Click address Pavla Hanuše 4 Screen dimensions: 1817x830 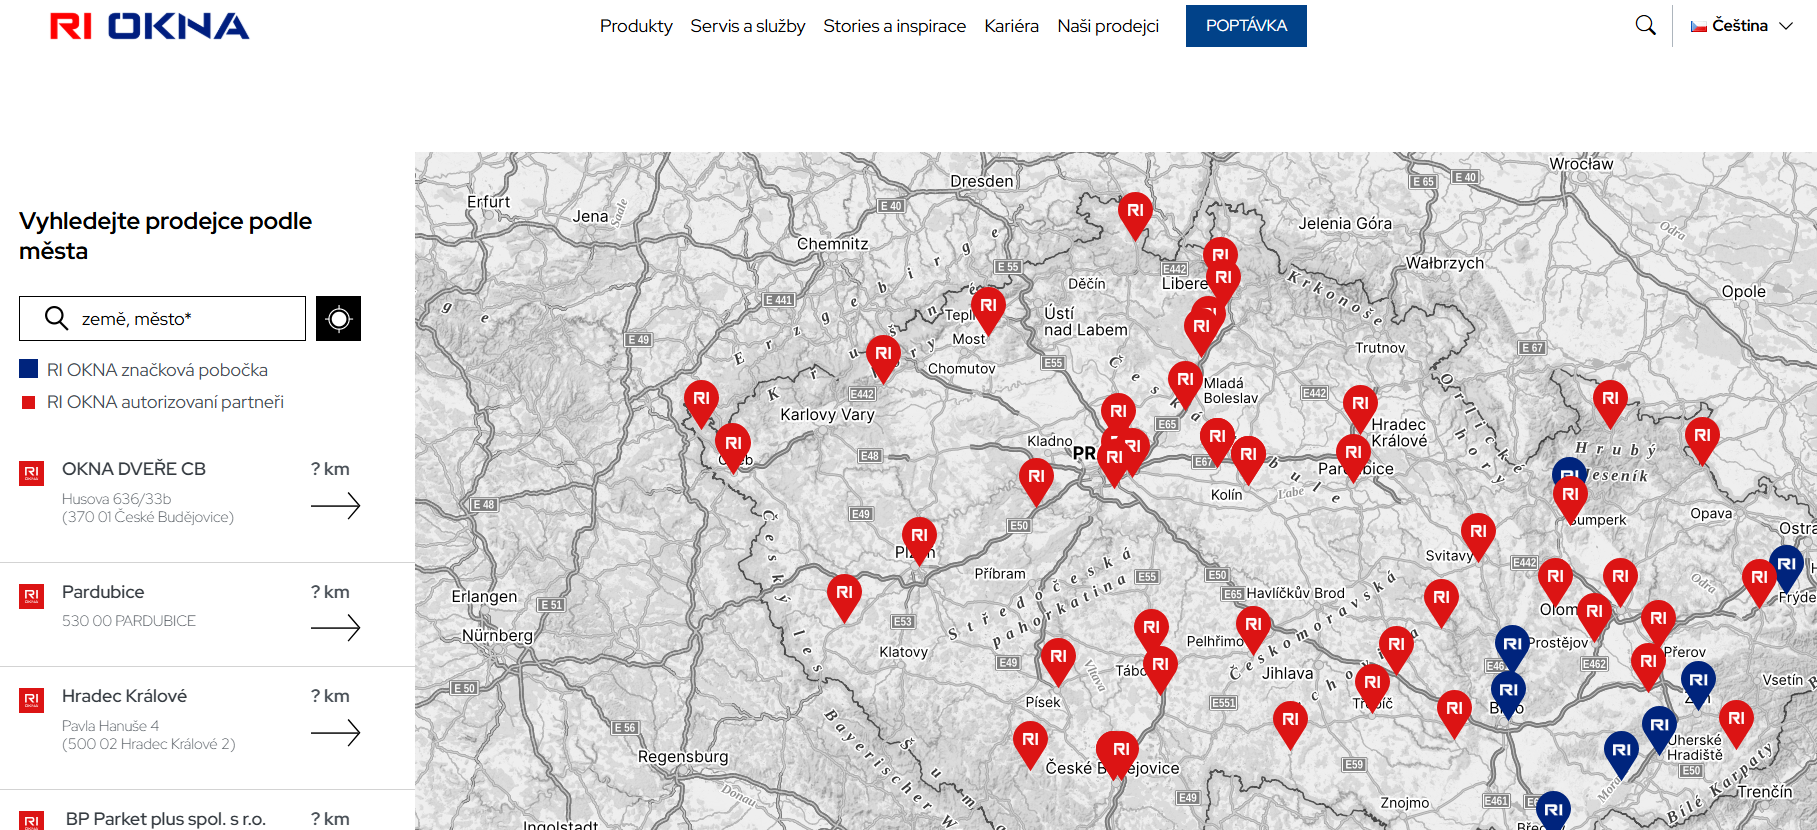(110, 726)
